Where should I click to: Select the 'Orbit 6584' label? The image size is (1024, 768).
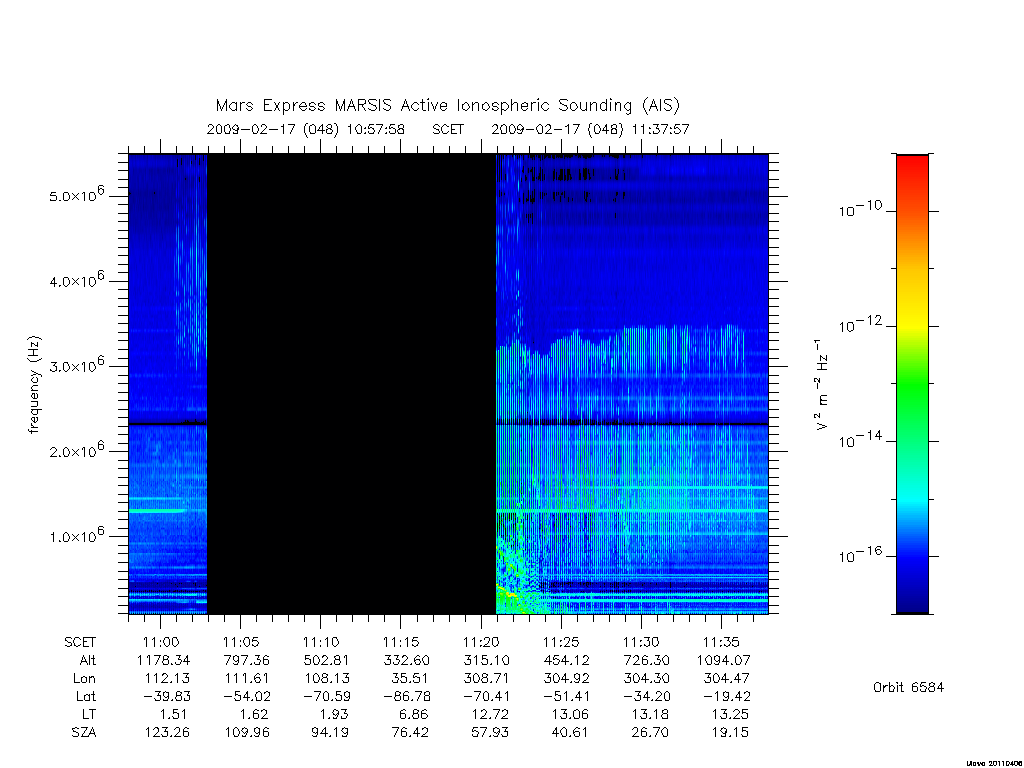click(908, 687)
